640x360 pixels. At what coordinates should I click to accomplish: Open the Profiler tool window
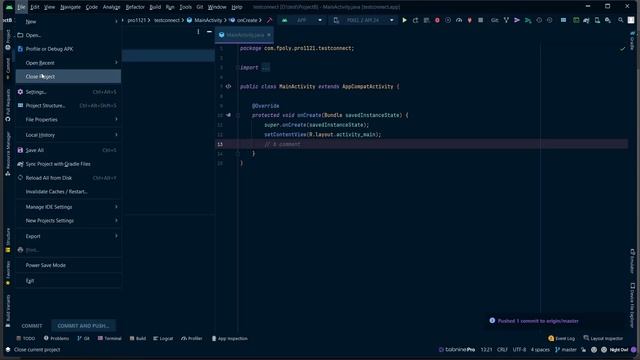point(191,338)
